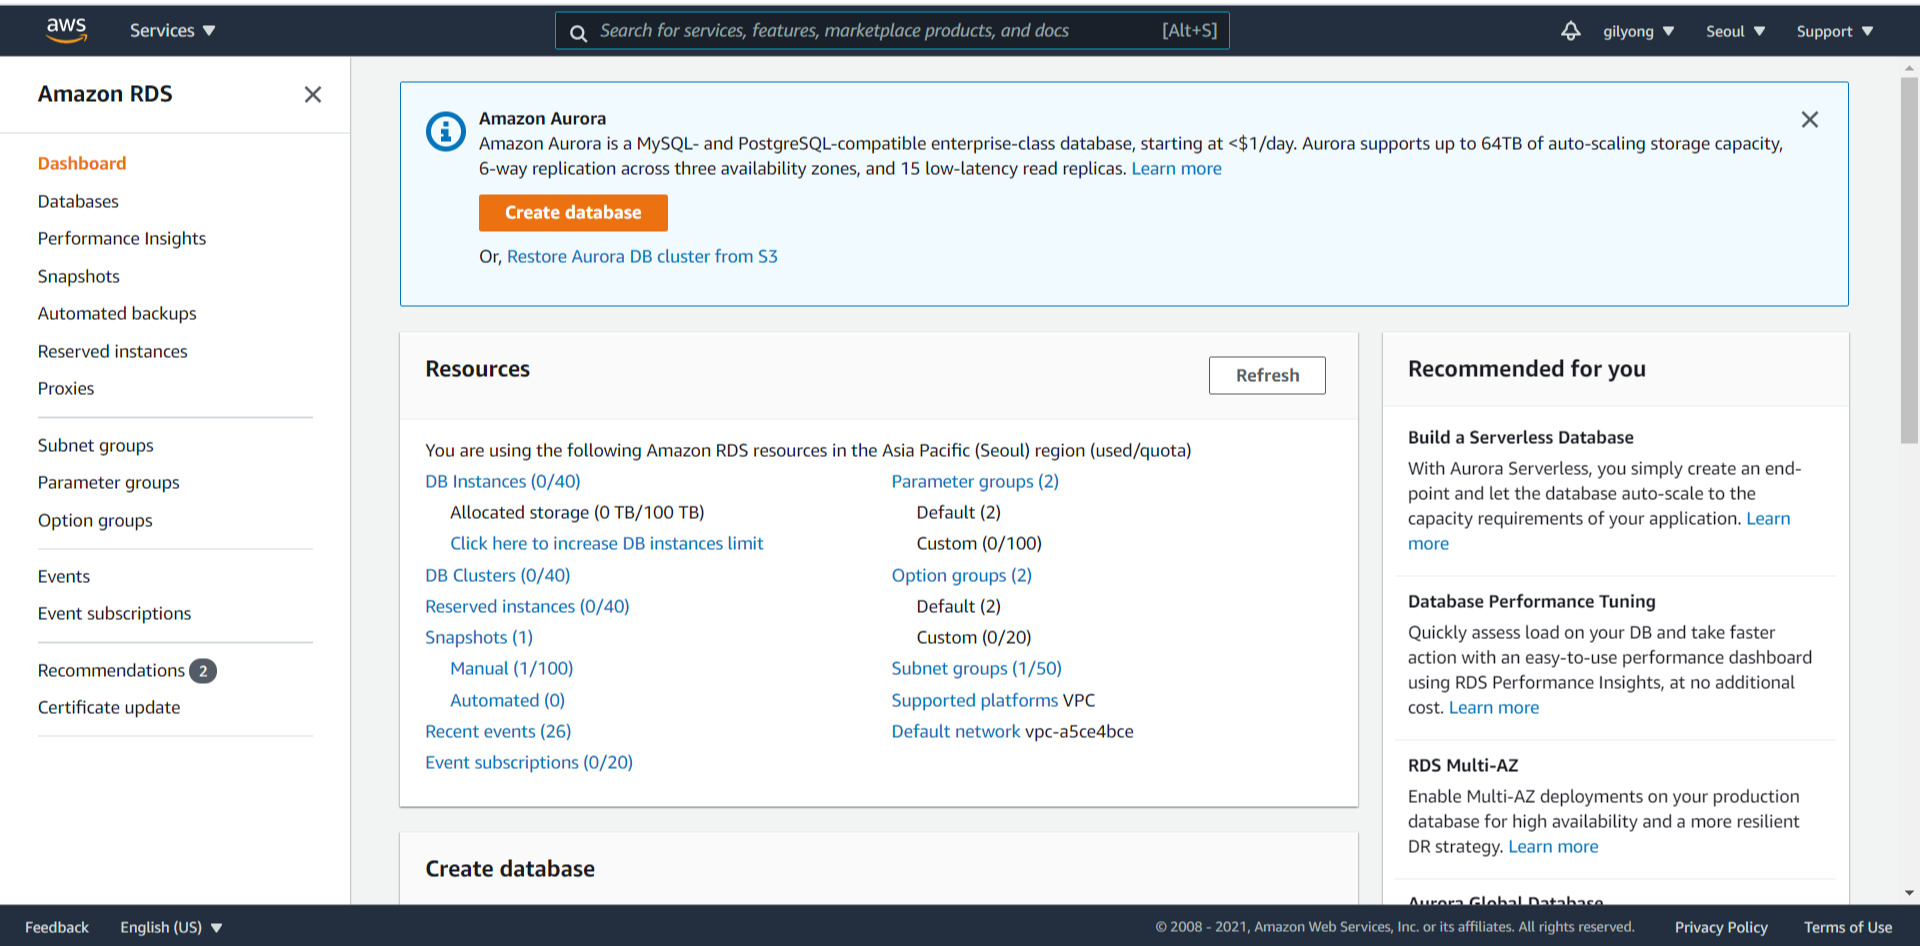
Task: Select Snapshots in the sidebar
Action: pos(79,276)
